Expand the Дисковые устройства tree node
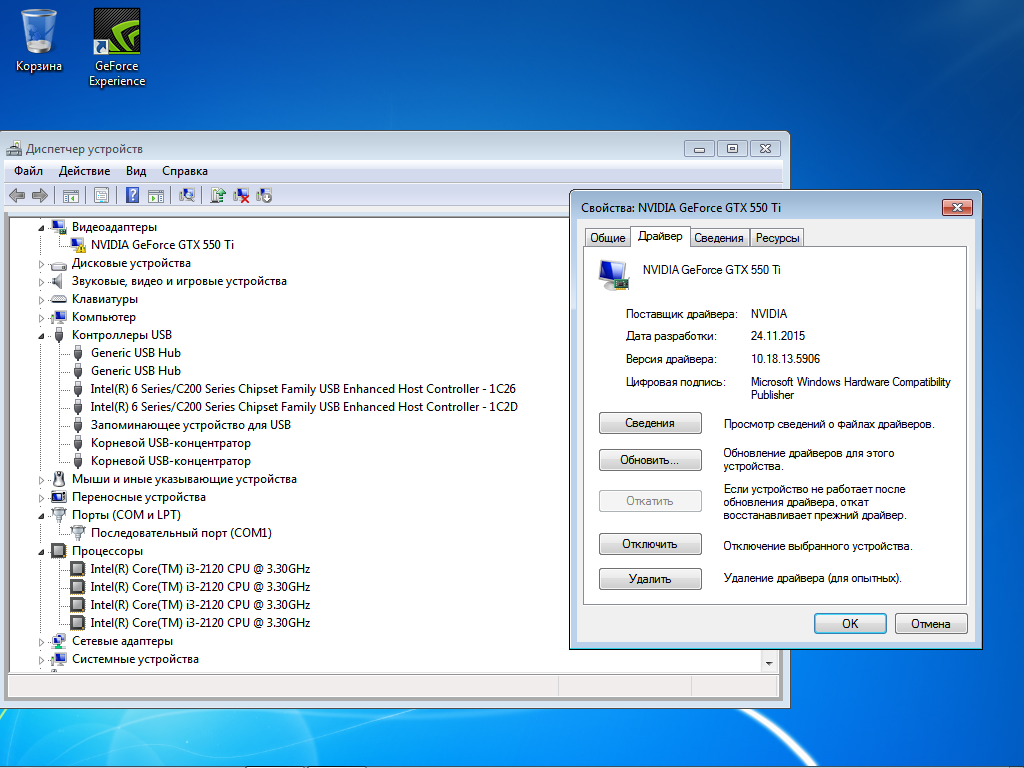The width and height of the screenshot is (1024, 768). coord(41,264)
